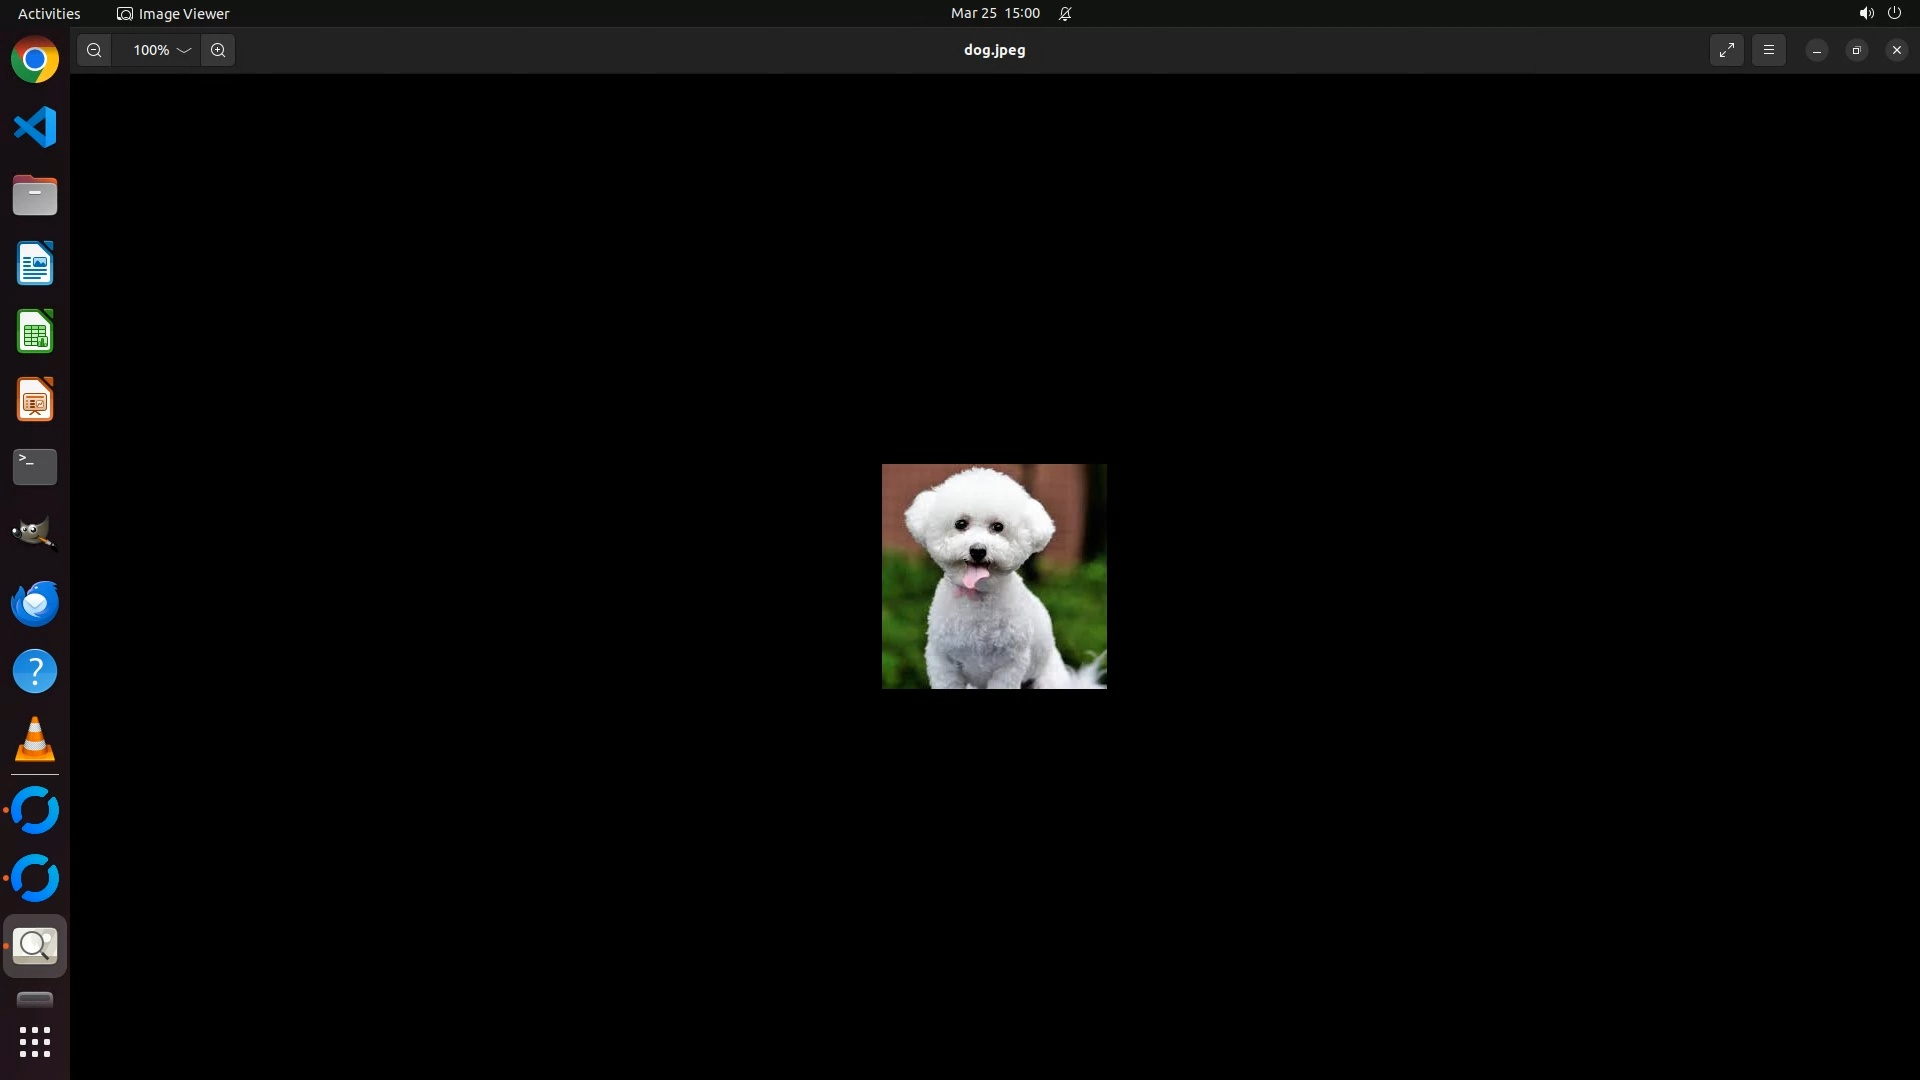The image size is (1920, 1080).
Task: Open VLC media player from the dock
Action: [x=35, y=740]
